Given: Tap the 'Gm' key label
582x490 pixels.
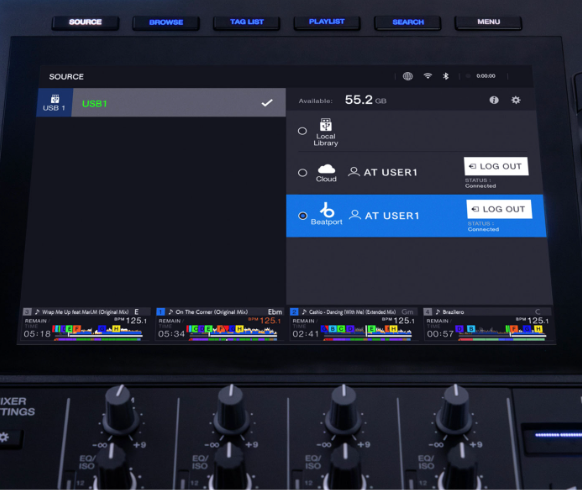Looking at the screenshot, I should pos(407,312).
